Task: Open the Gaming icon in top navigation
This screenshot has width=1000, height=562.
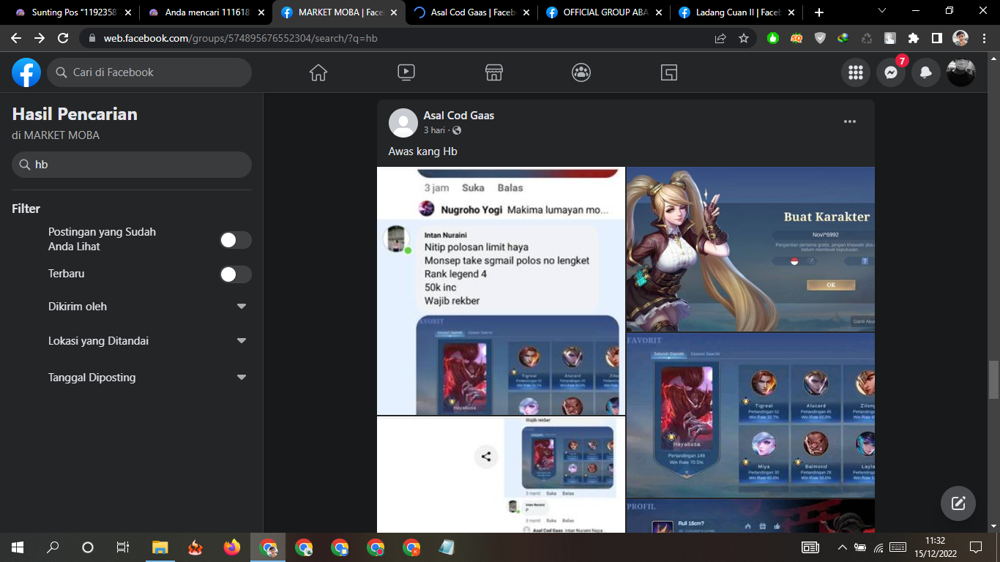Action: click(x=668, y=72)
